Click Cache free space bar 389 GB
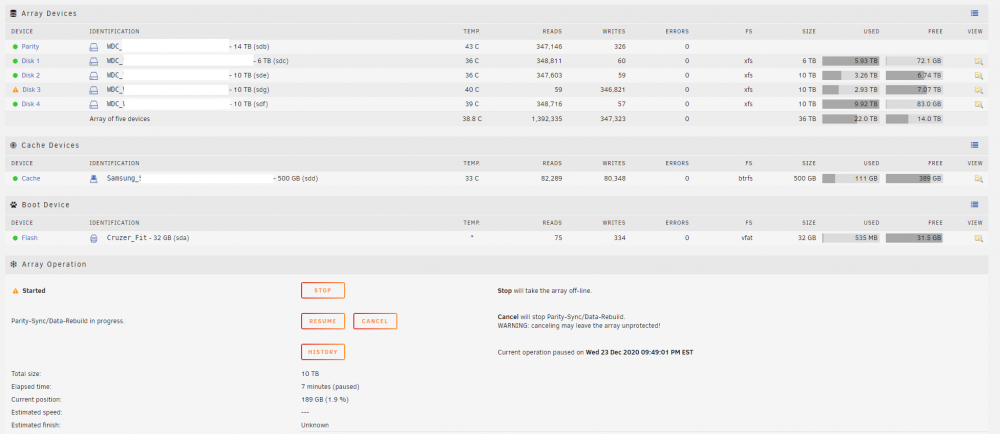1000x434 pixels. [914, 178]
